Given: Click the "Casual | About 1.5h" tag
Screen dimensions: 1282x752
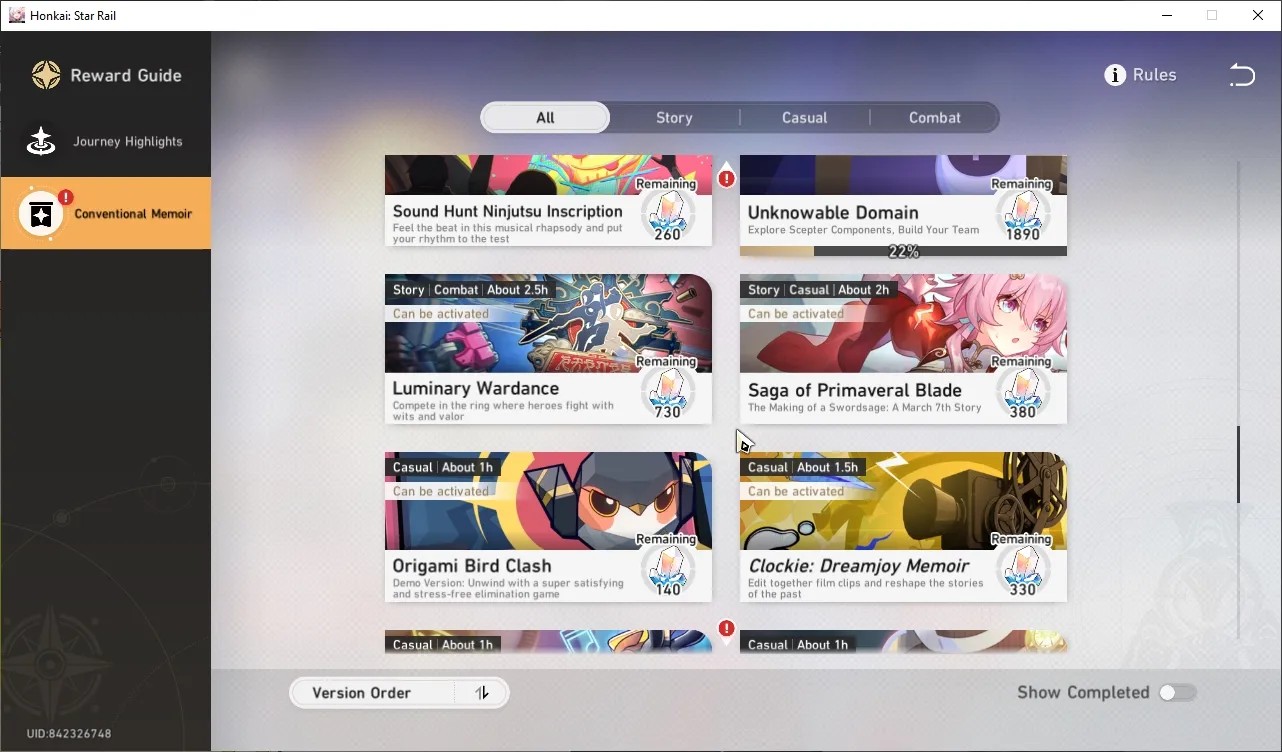Looking at the screenshot, I should 803,467.
